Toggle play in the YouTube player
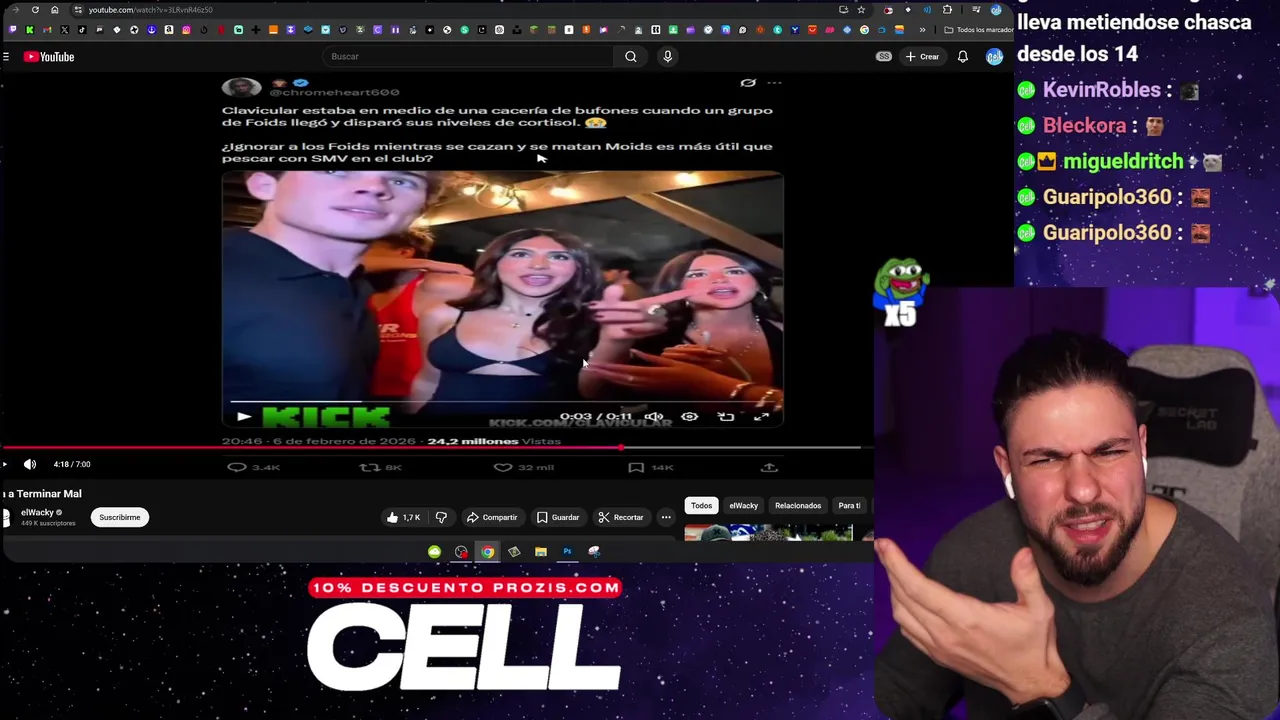Image resolution: width=1280 pixels, height=720 pixels. [x=5, y=464]
